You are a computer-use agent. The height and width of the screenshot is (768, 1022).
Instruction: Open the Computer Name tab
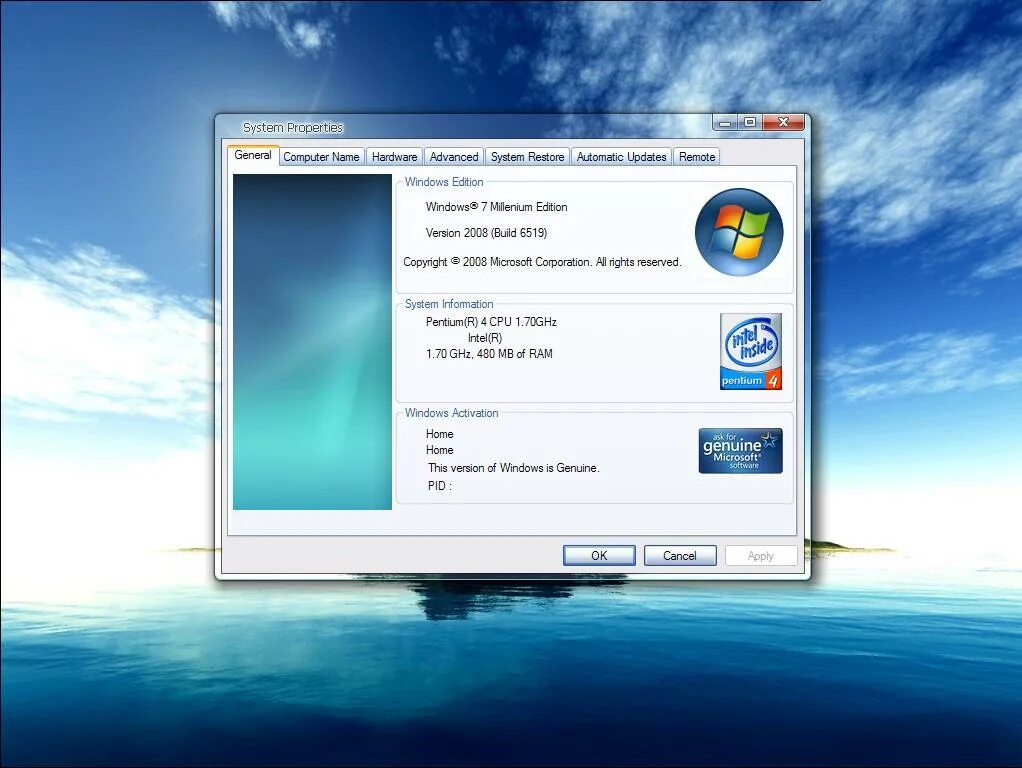point(321,157)
